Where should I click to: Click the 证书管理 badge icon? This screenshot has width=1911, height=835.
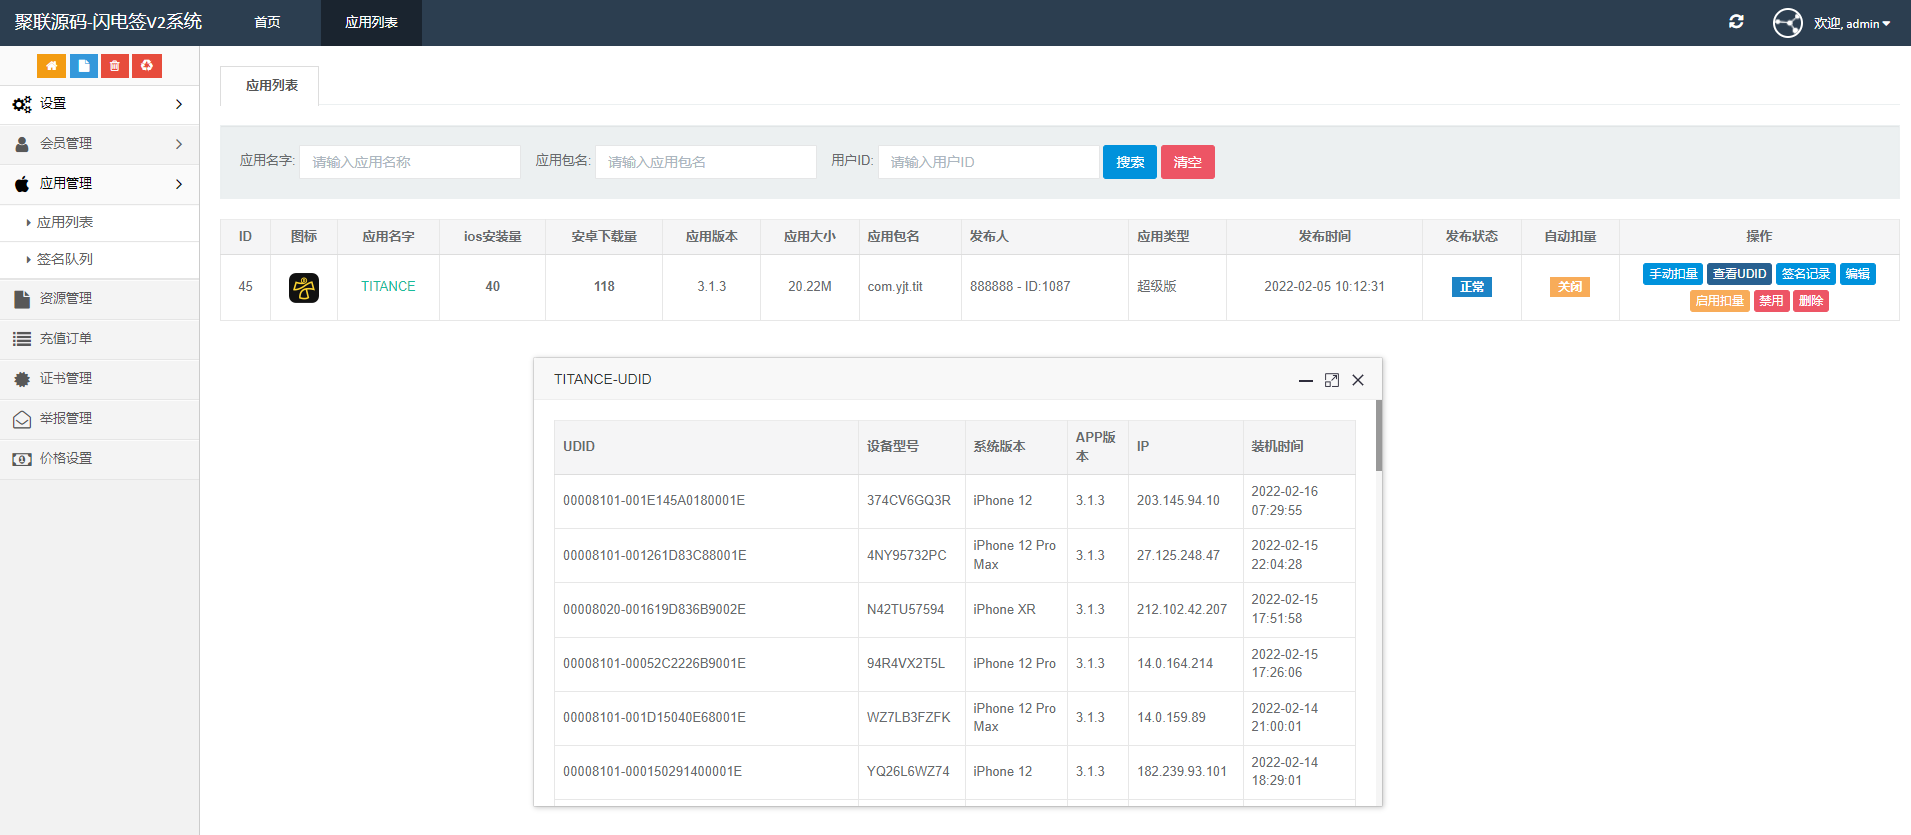22,379
